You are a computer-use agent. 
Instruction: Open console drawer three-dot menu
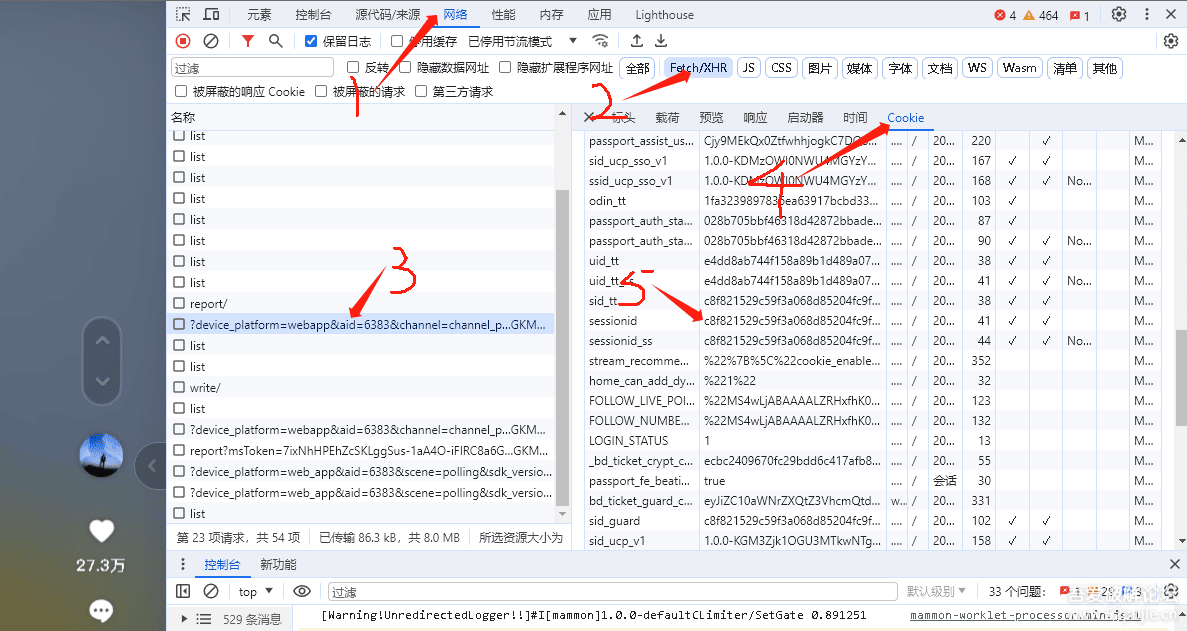[x=182, y=564]
